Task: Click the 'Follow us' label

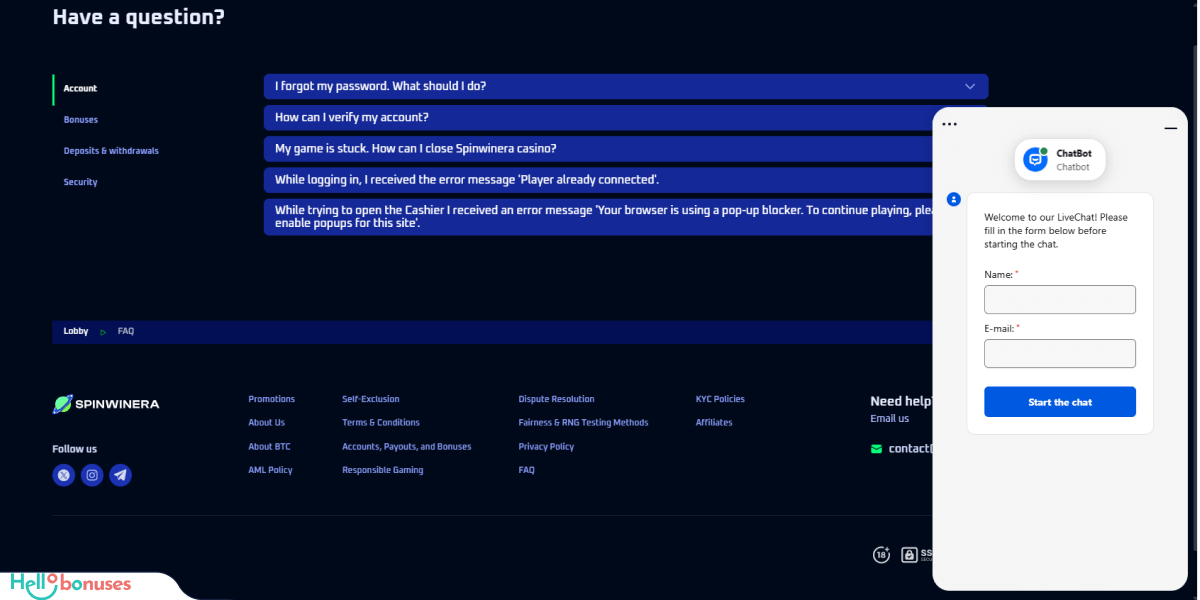Action: pyautogui.click(x=75, y=449)
